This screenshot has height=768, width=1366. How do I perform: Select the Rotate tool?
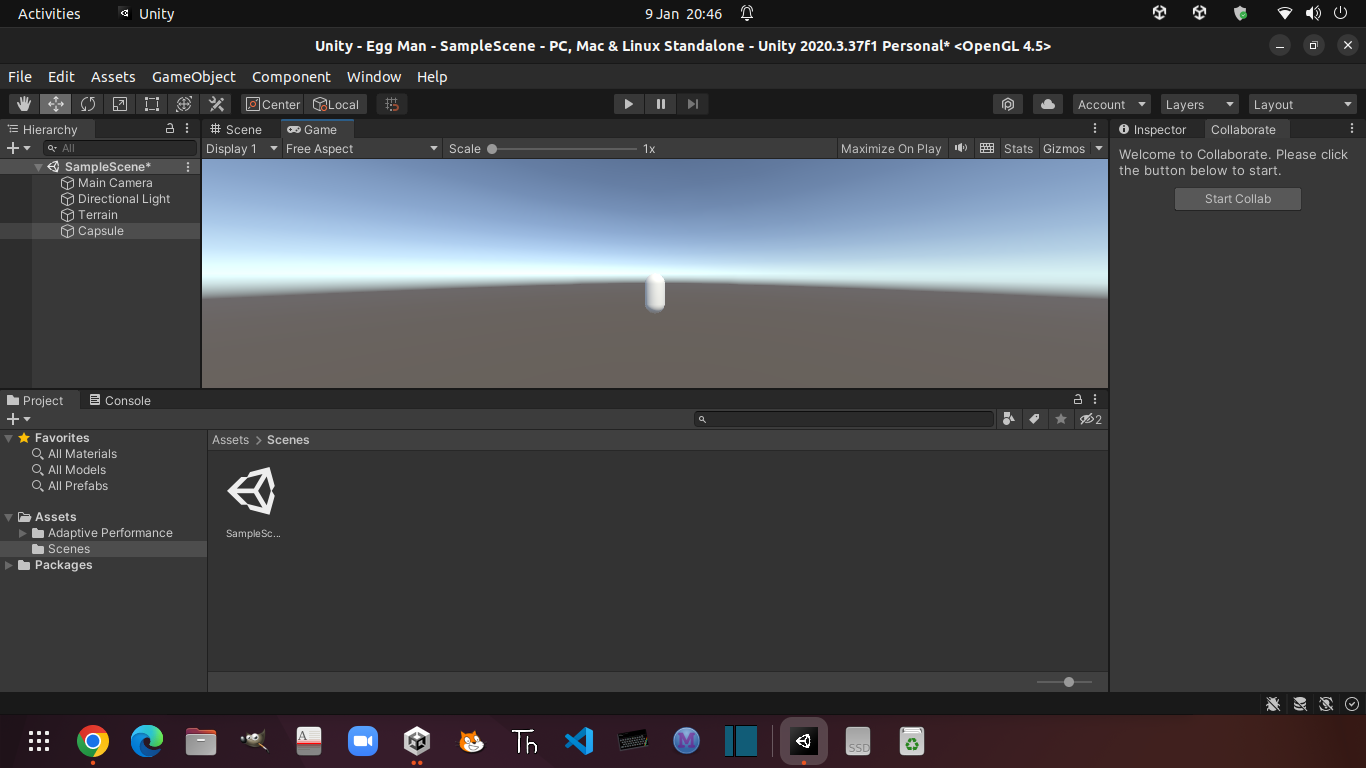(87, 103)
